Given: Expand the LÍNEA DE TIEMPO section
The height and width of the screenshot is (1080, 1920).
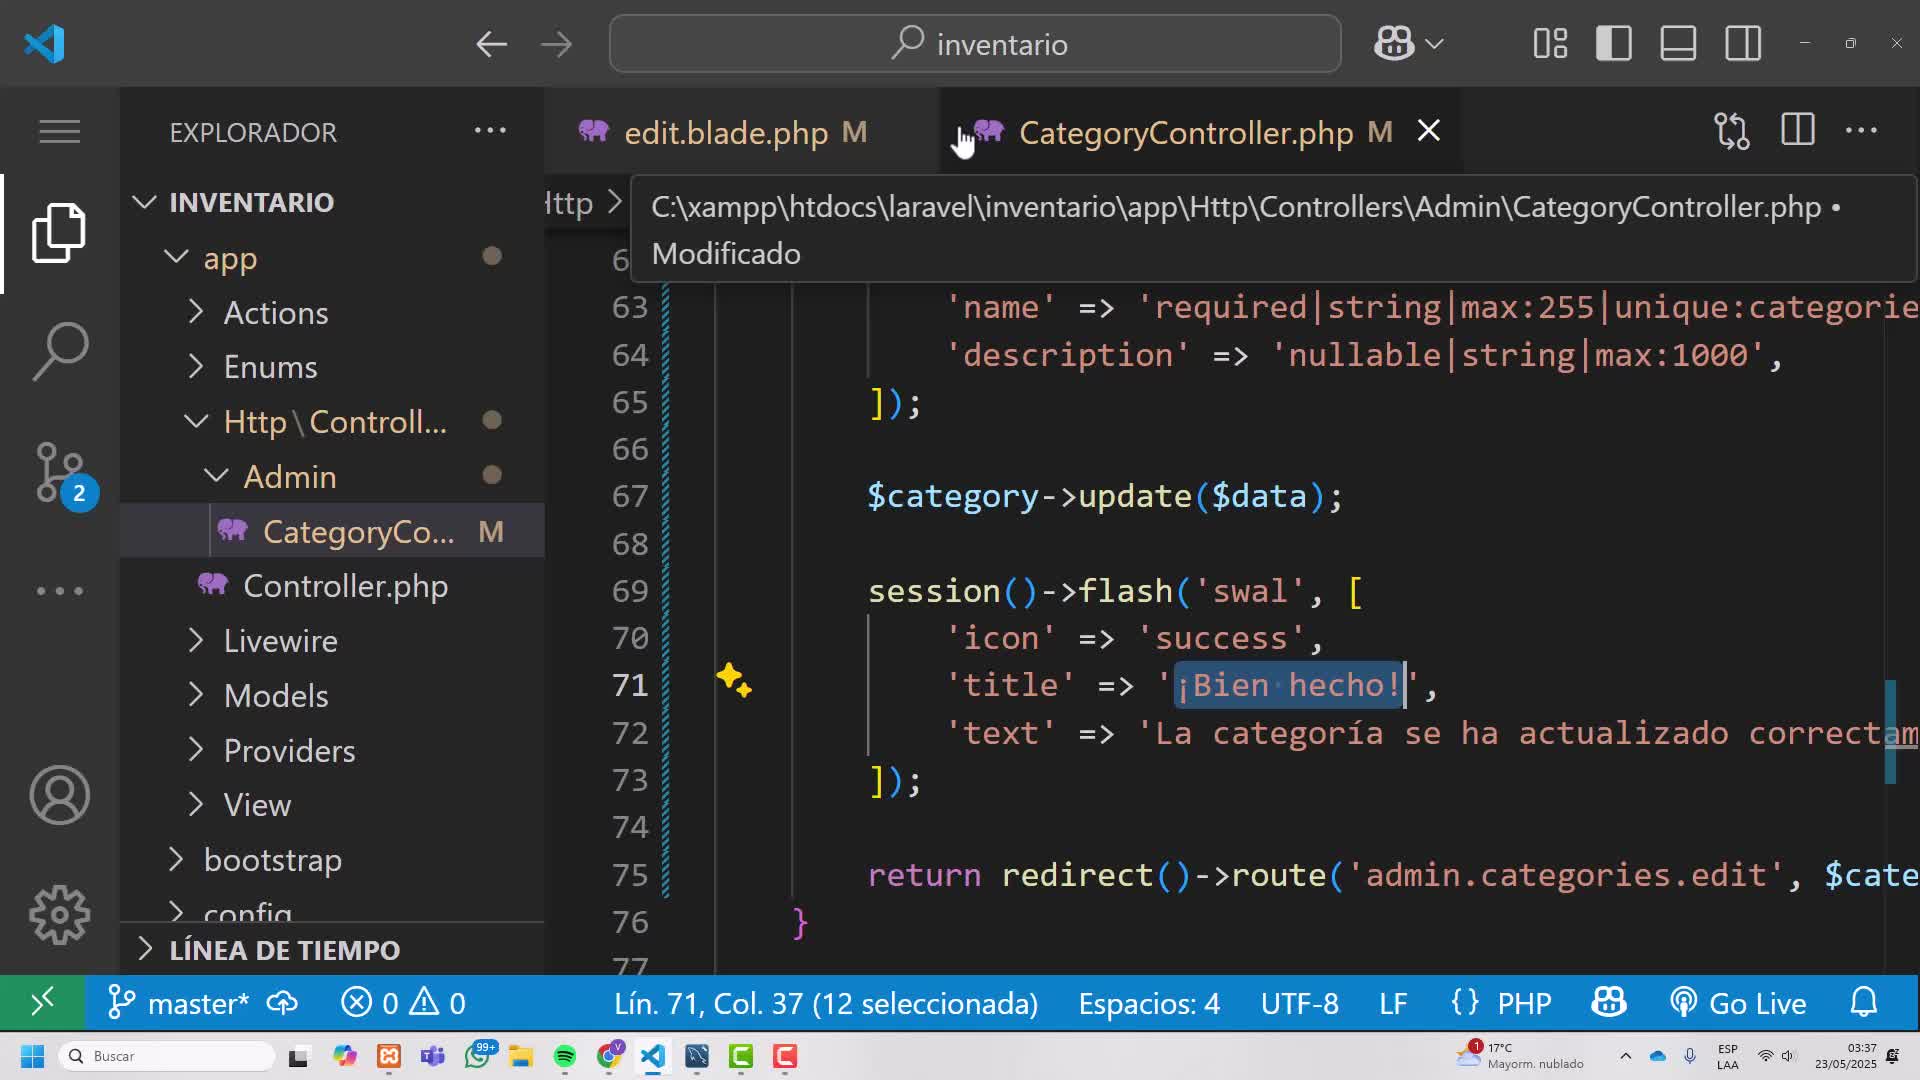Looking at the screenshot, I should point(332,950).
